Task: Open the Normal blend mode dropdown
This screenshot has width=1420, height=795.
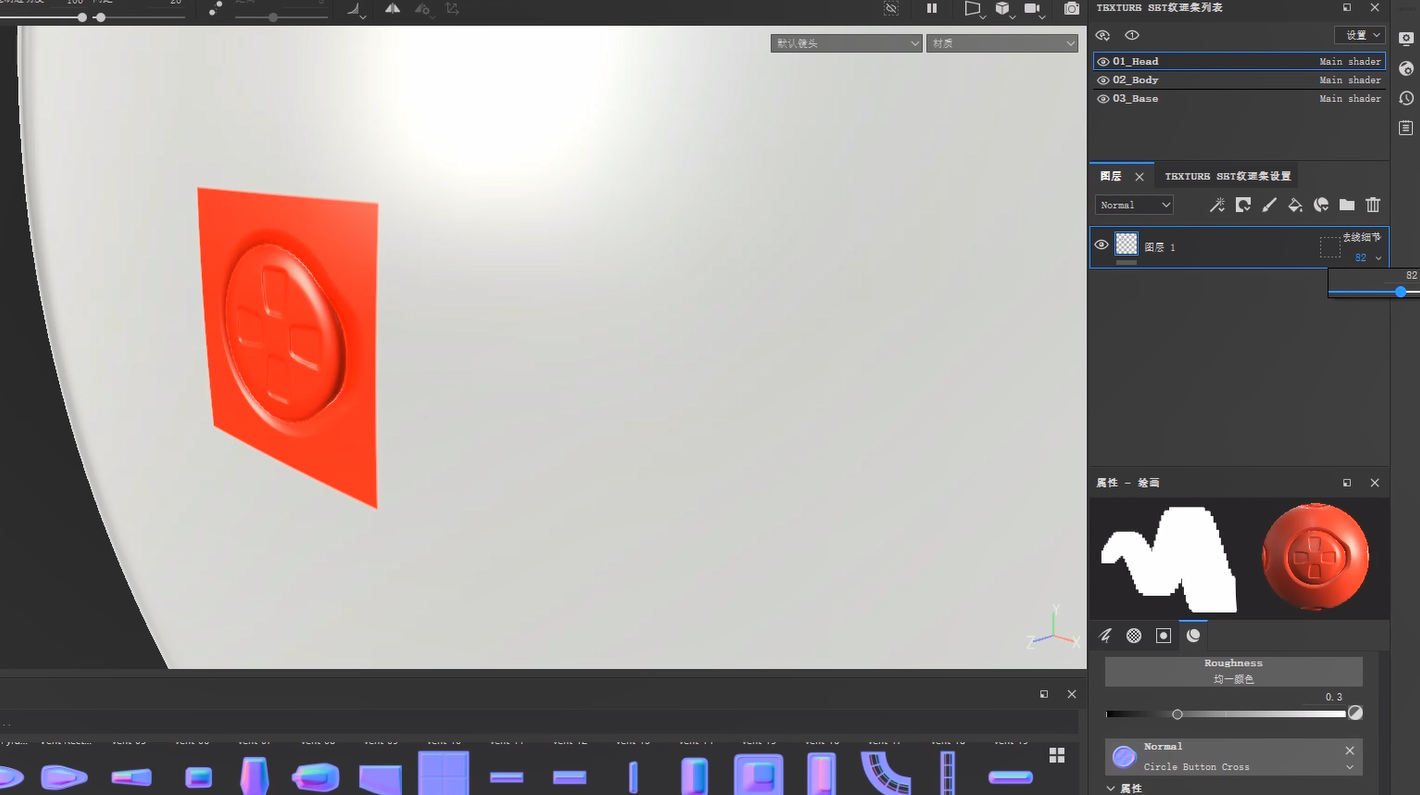Action: 1134,205
